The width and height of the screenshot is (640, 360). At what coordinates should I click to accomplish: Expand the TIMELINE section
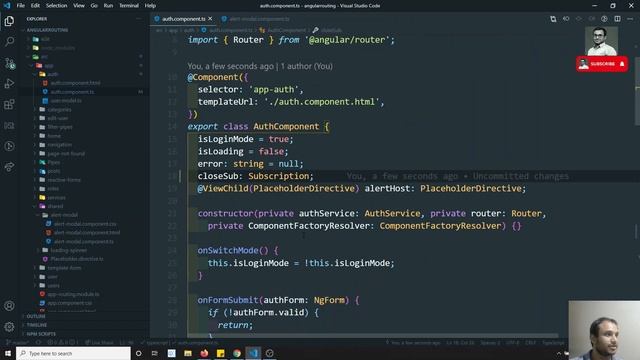point(37,325)
